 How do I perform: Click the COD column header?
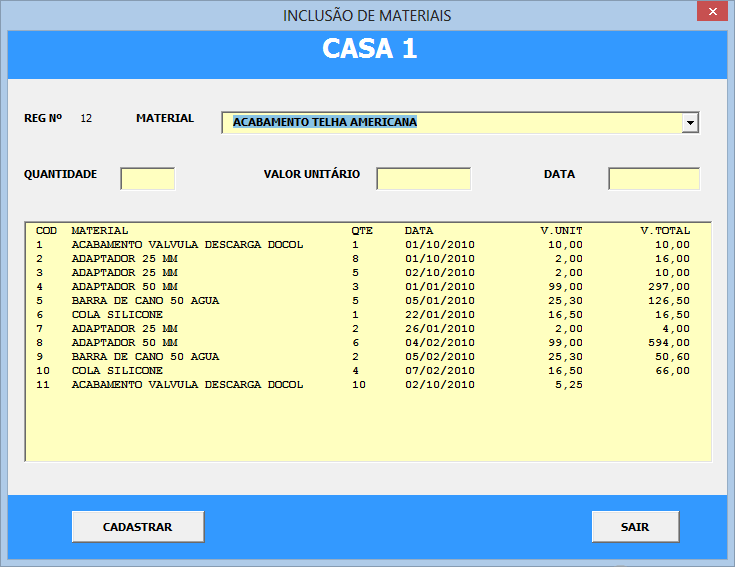pyautogui.click(x=46, y=231)
